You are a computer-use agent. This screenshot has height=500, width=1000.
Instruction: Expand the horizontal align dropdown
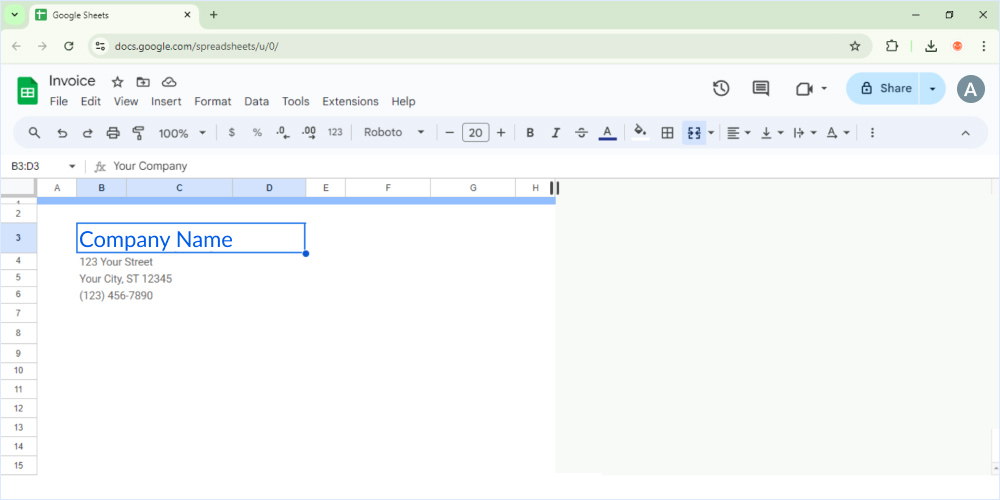pos(738,133)
